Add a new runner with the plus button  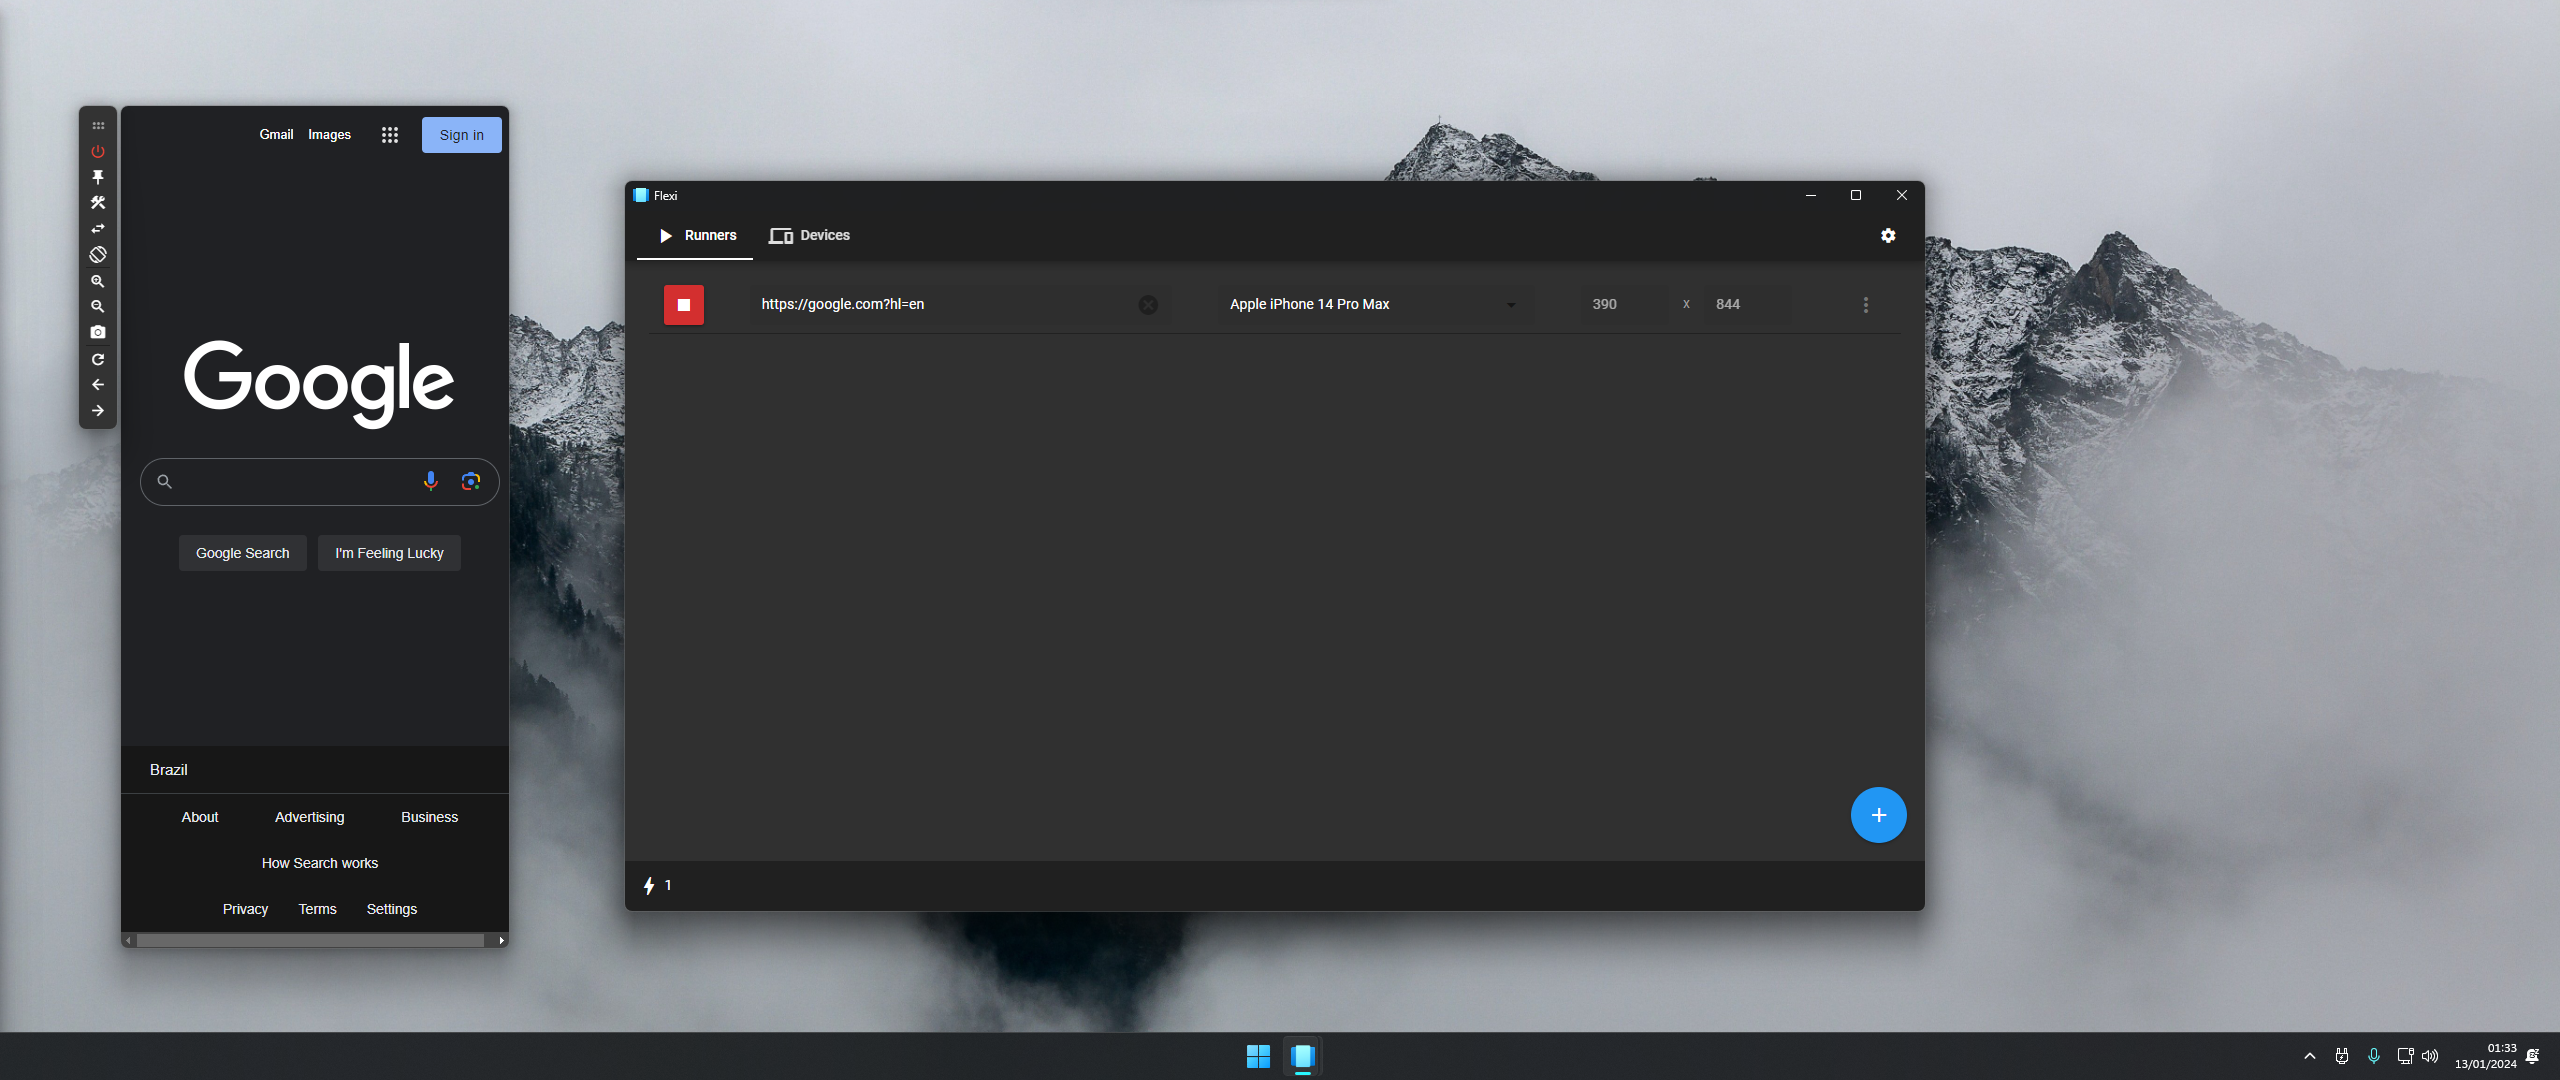pos(1879,815)
